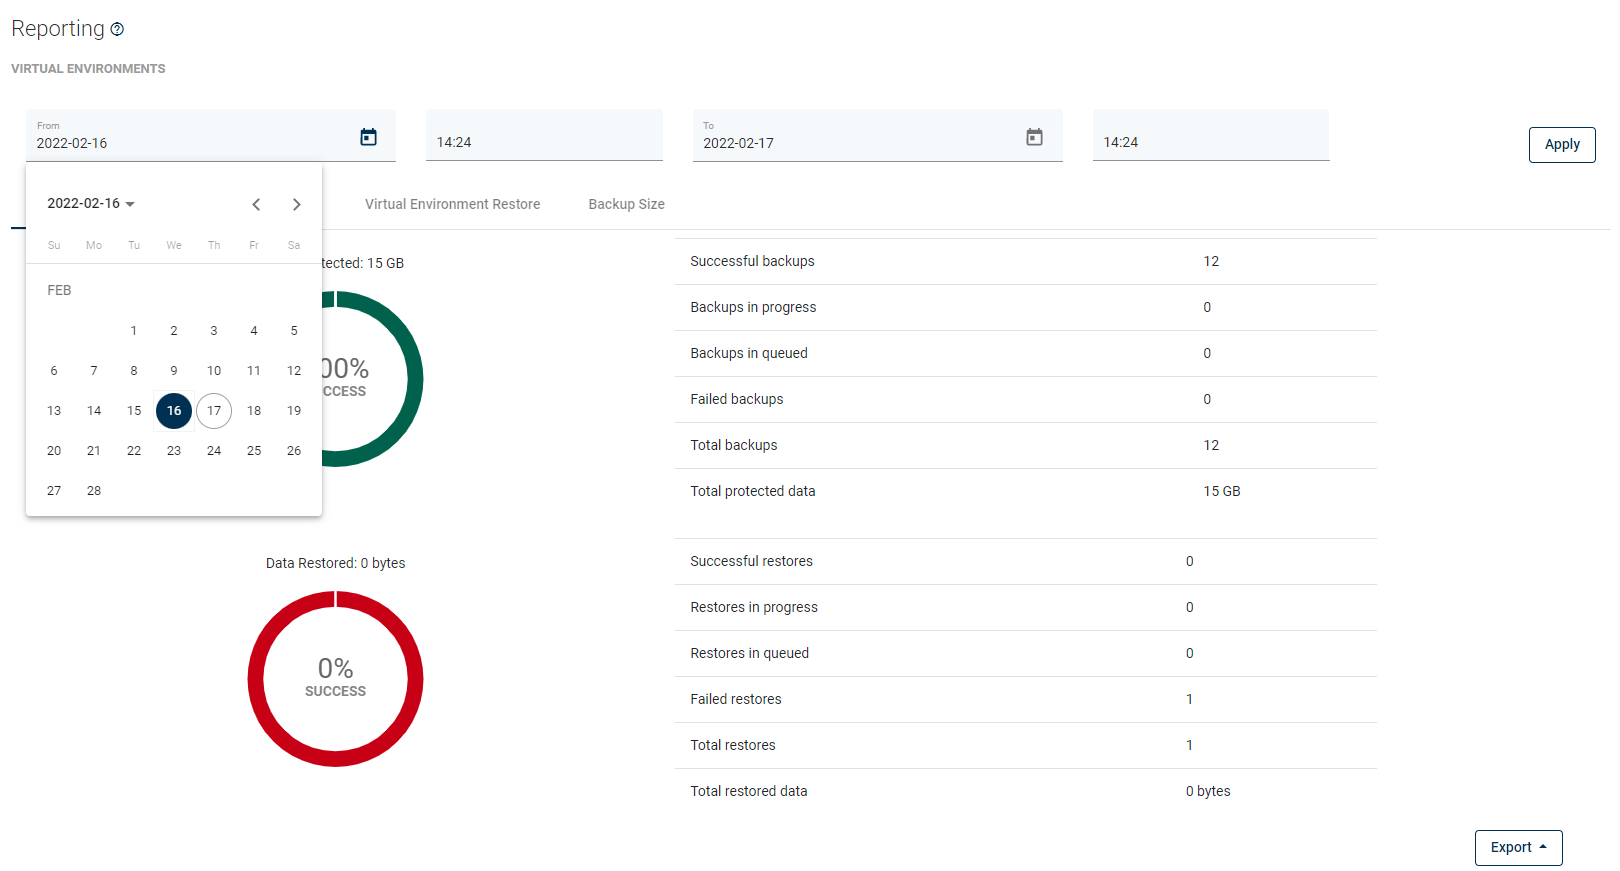Go to next month in calendar
This screenshot has width=1620, height=871.
click(x=296, y=204)
